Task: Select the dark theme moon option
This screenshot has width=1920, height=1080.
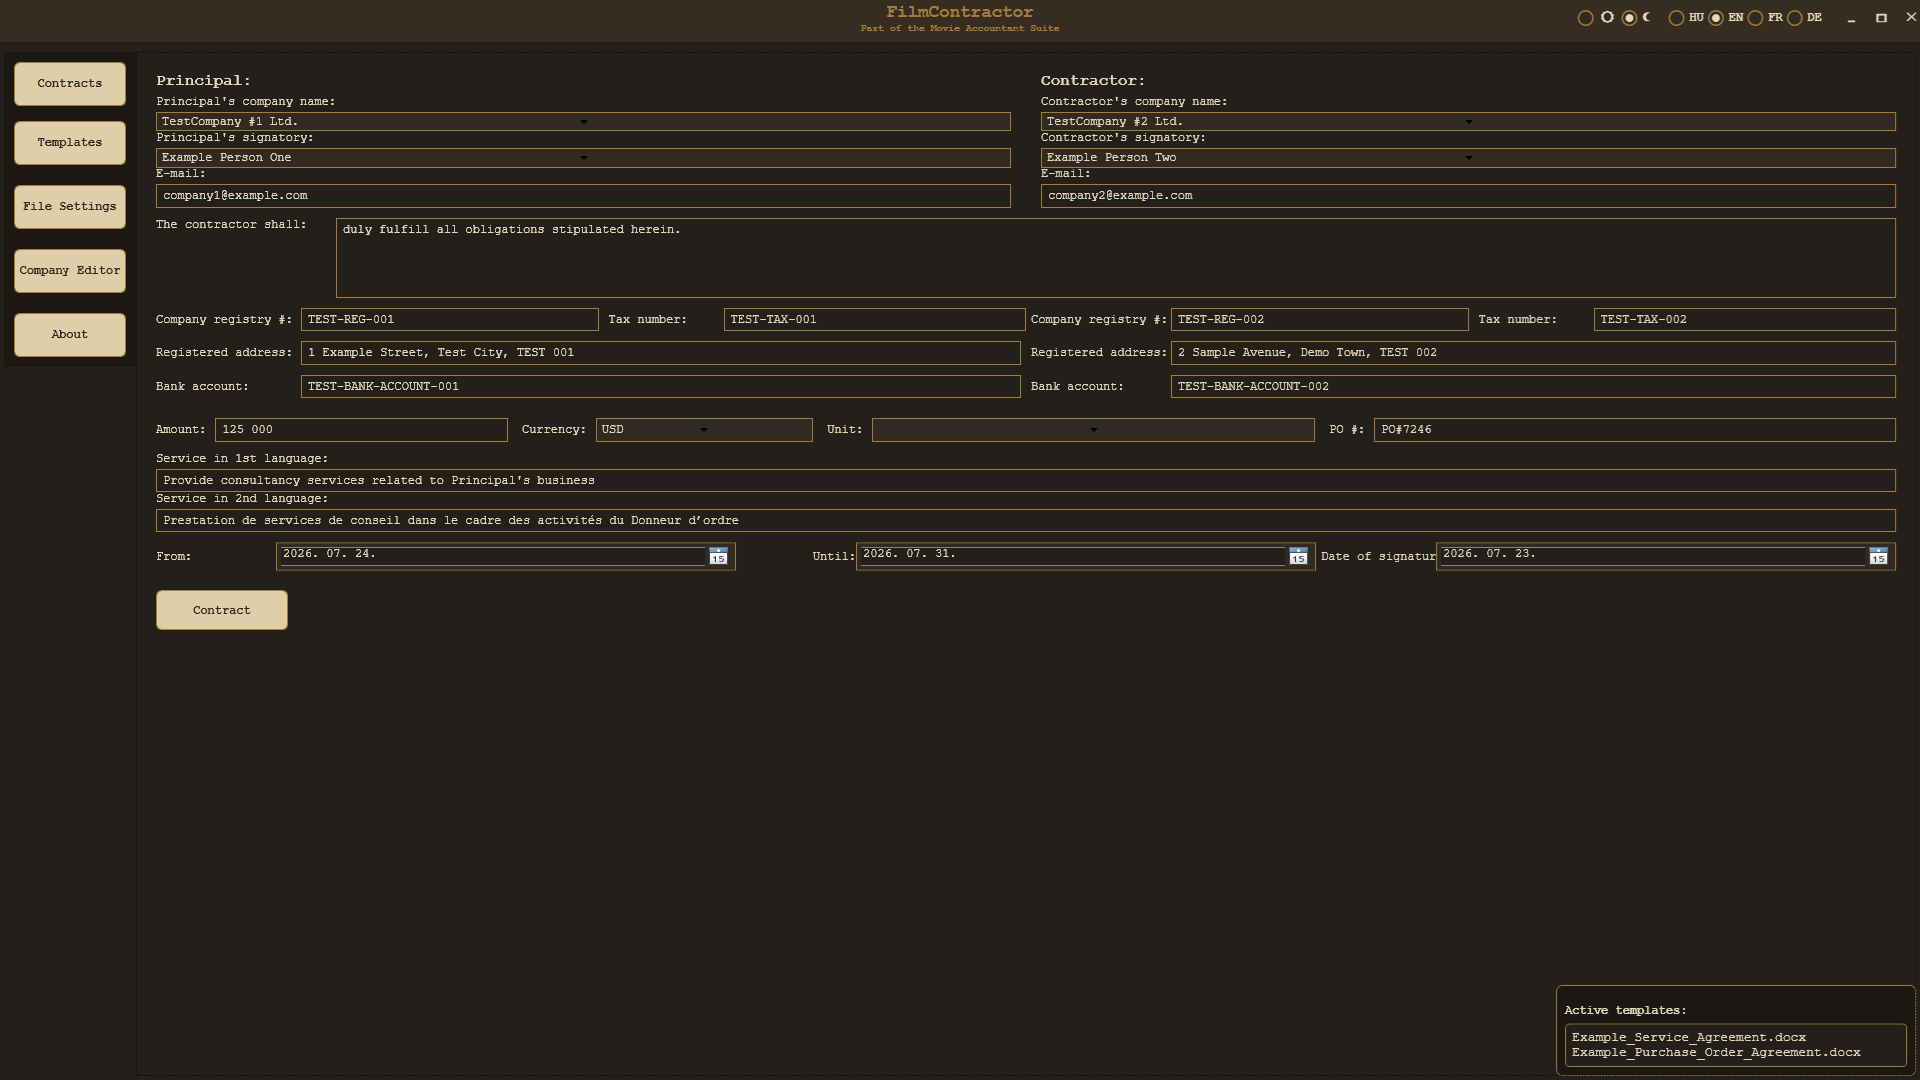Action: click(1630, 18)
